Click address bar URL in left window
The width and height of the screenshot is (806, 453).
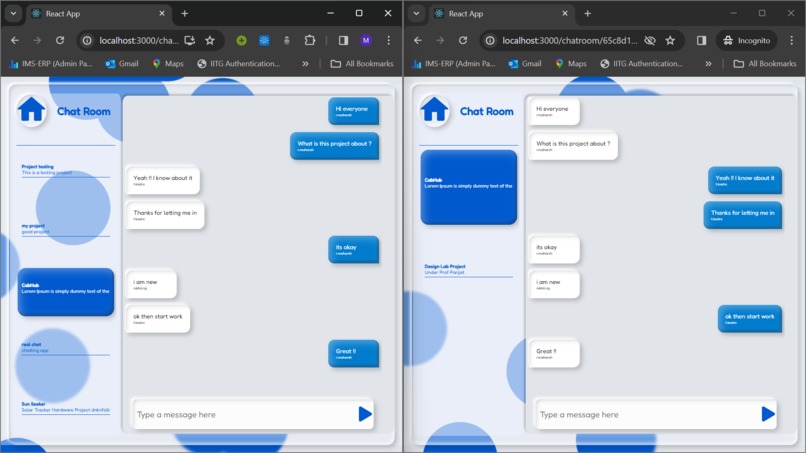(139, 40)
